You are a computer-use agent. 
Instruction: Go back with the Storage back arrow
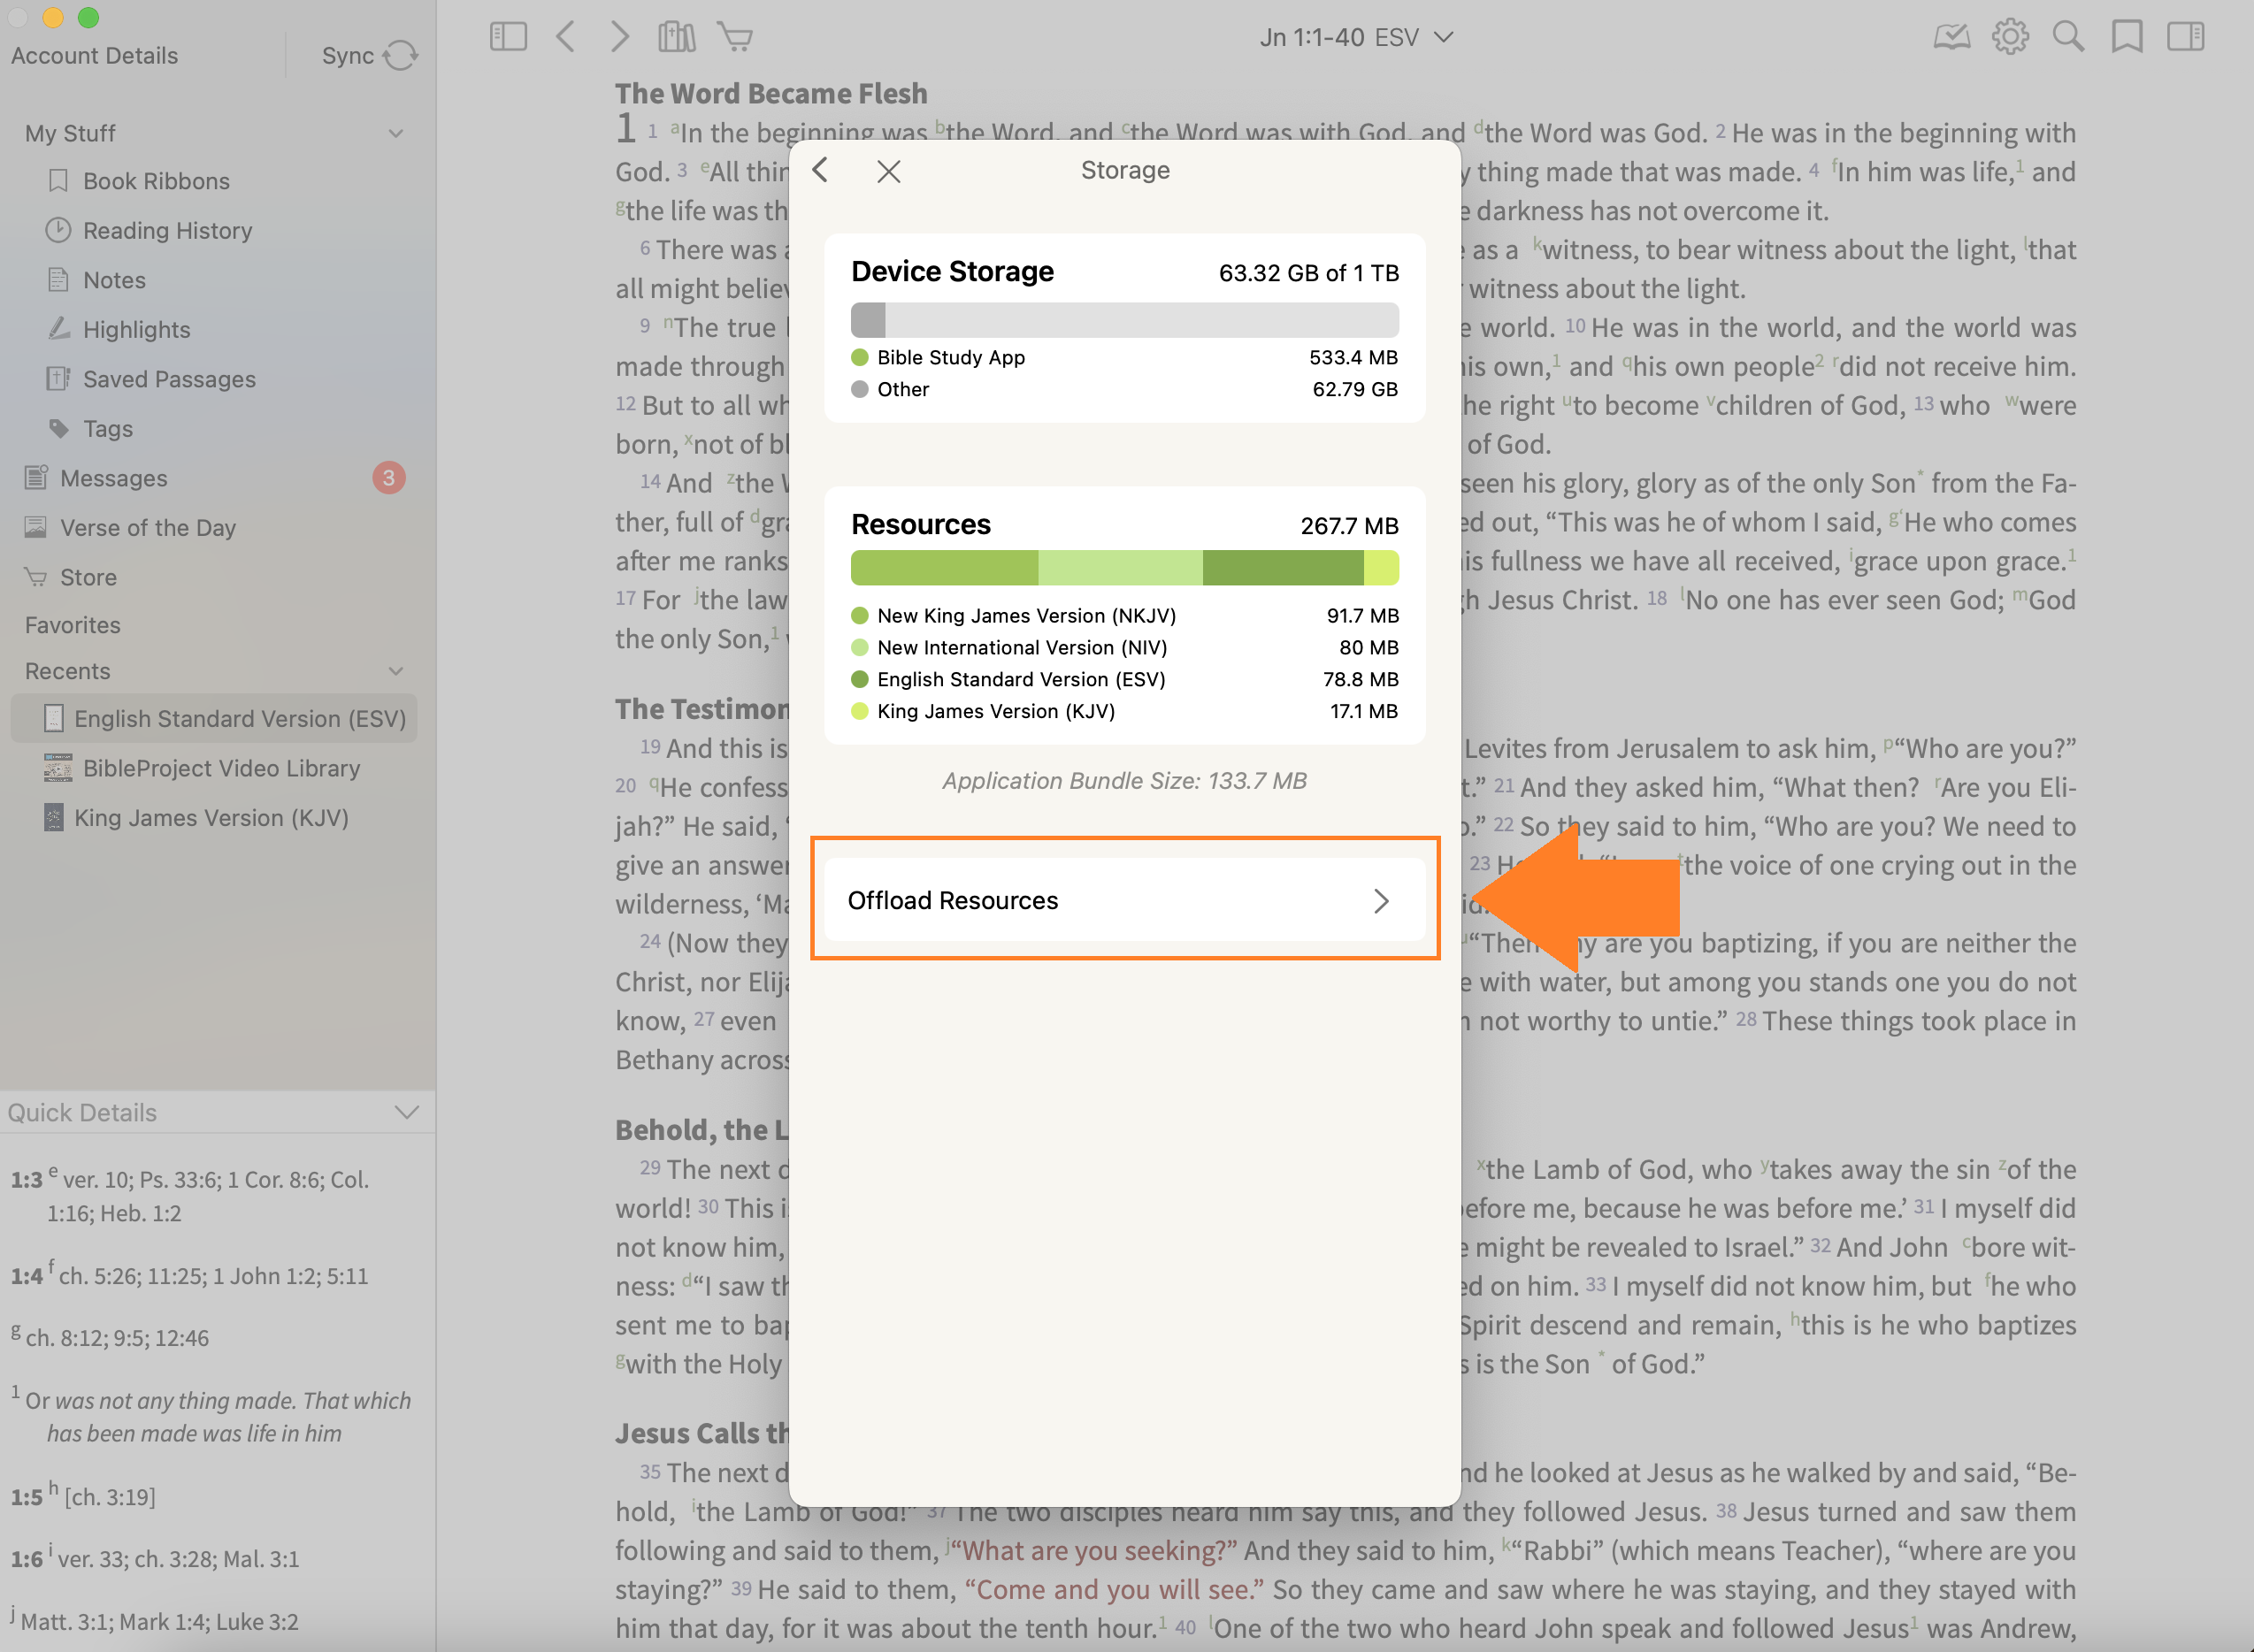(821, 170)
